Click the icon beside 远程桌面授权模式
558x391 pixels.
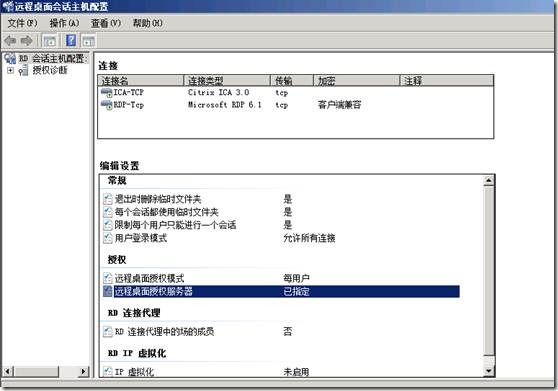(x=107, y=278)
